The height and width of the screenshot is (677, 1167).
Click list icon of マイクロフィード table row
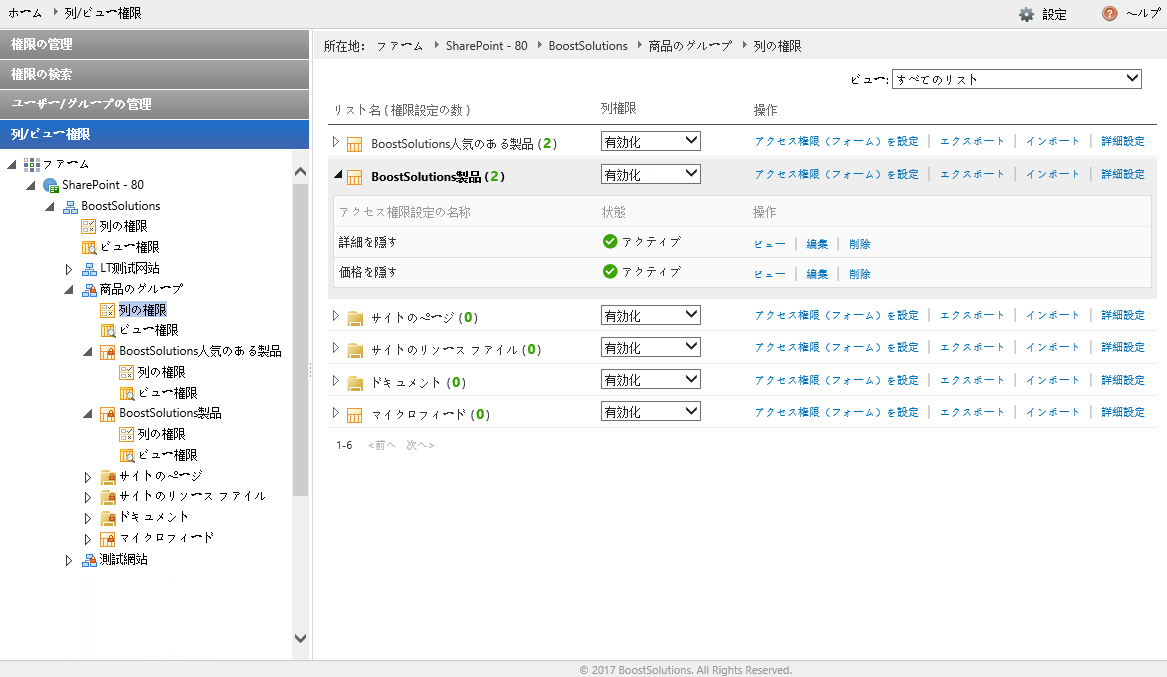355,415
